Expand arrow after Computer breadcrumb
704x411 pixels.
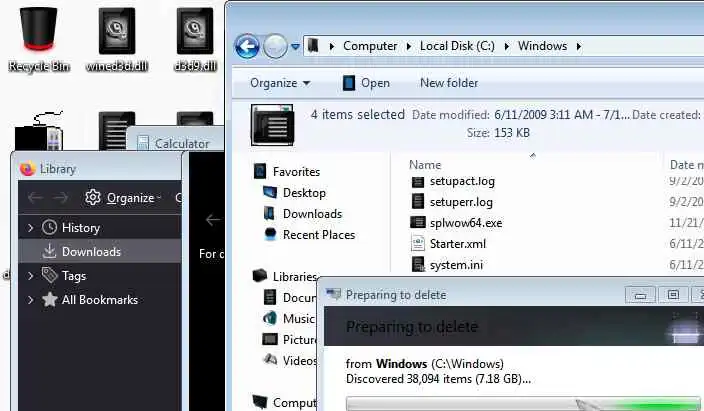409,46
